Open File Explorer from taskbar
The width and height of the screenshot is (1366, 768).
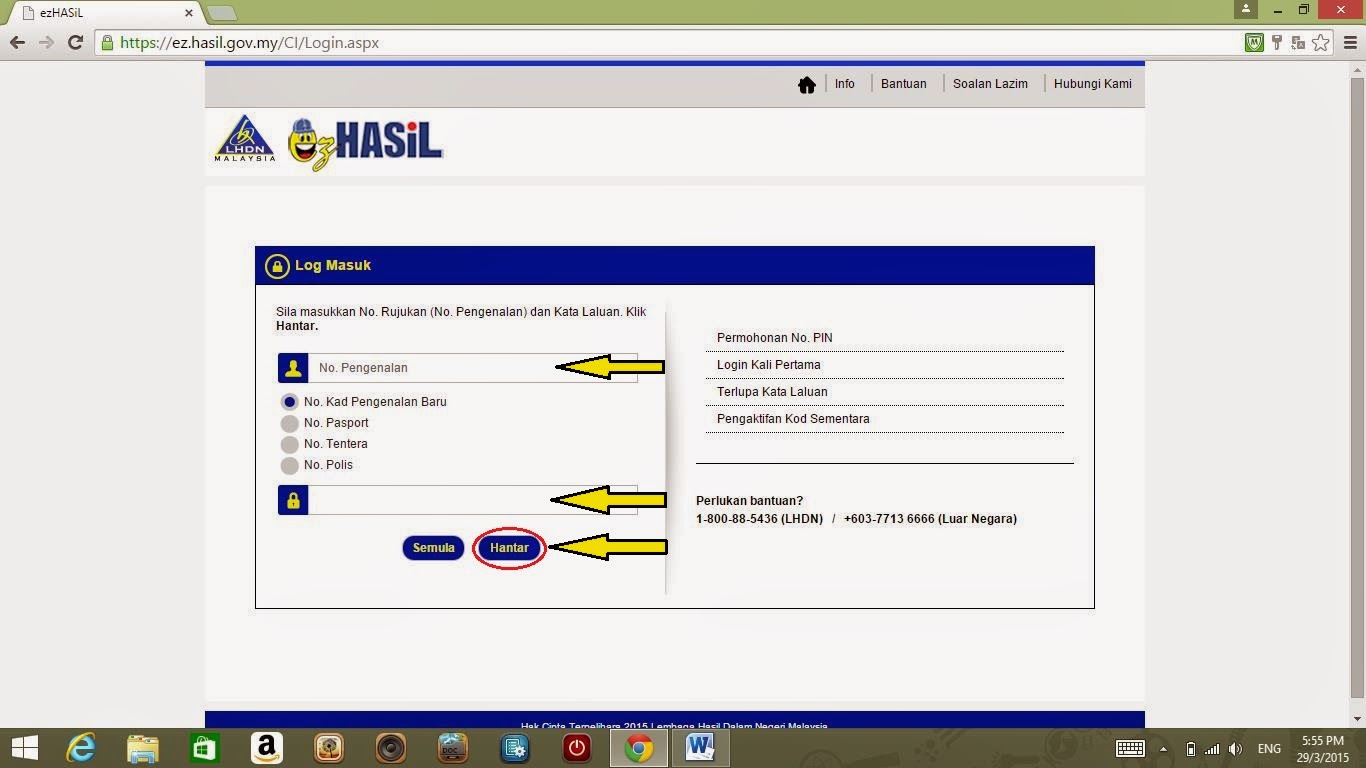142,748
